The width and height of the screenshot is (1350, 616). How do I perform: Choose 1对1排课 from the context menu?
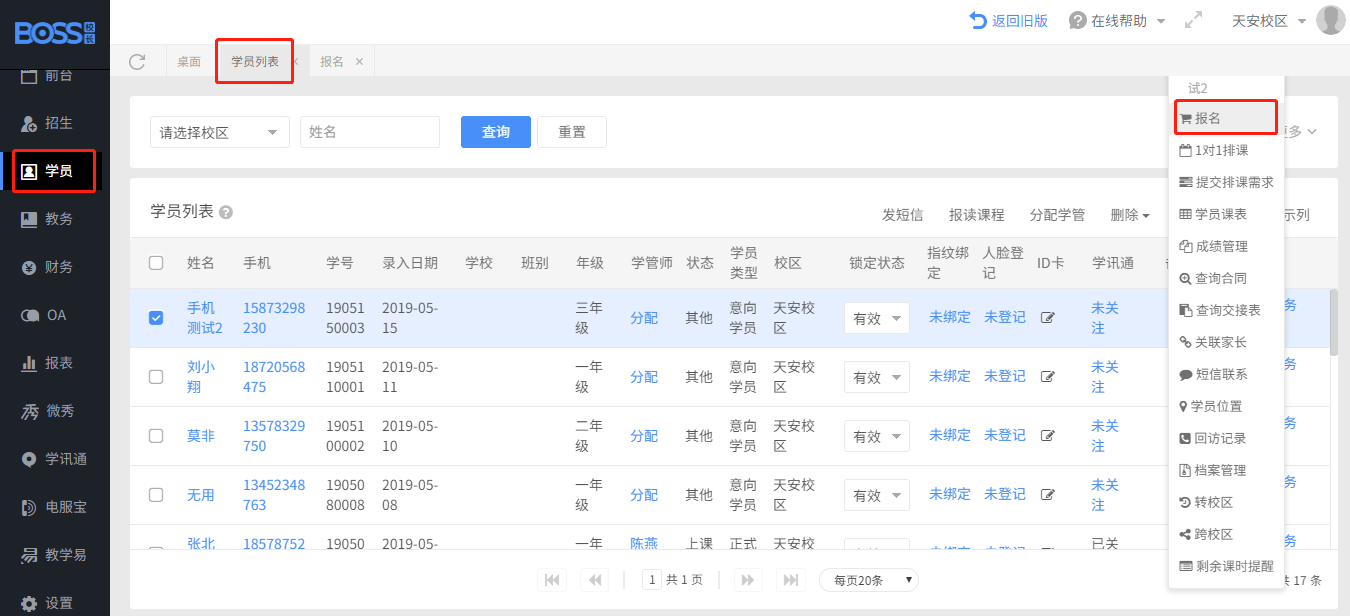pyautogui.click(x=1226, y=150)
